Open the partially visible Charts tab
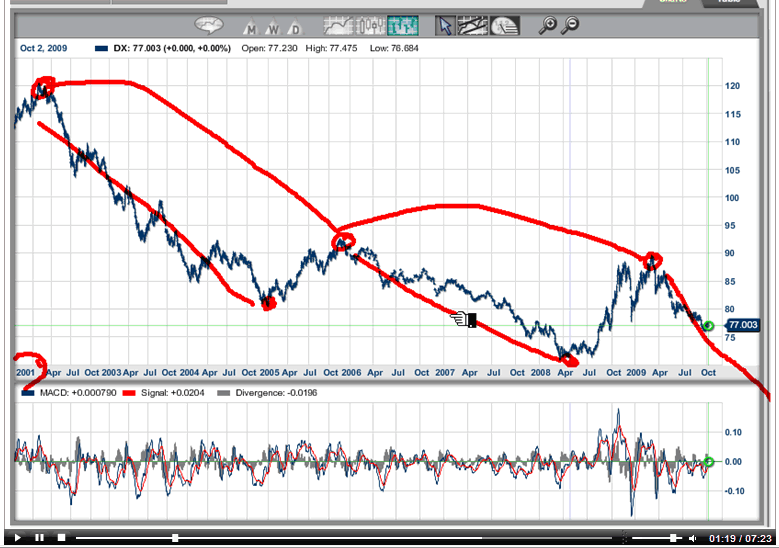The width and height of the screenshot is (779, 548). (674, 3)
